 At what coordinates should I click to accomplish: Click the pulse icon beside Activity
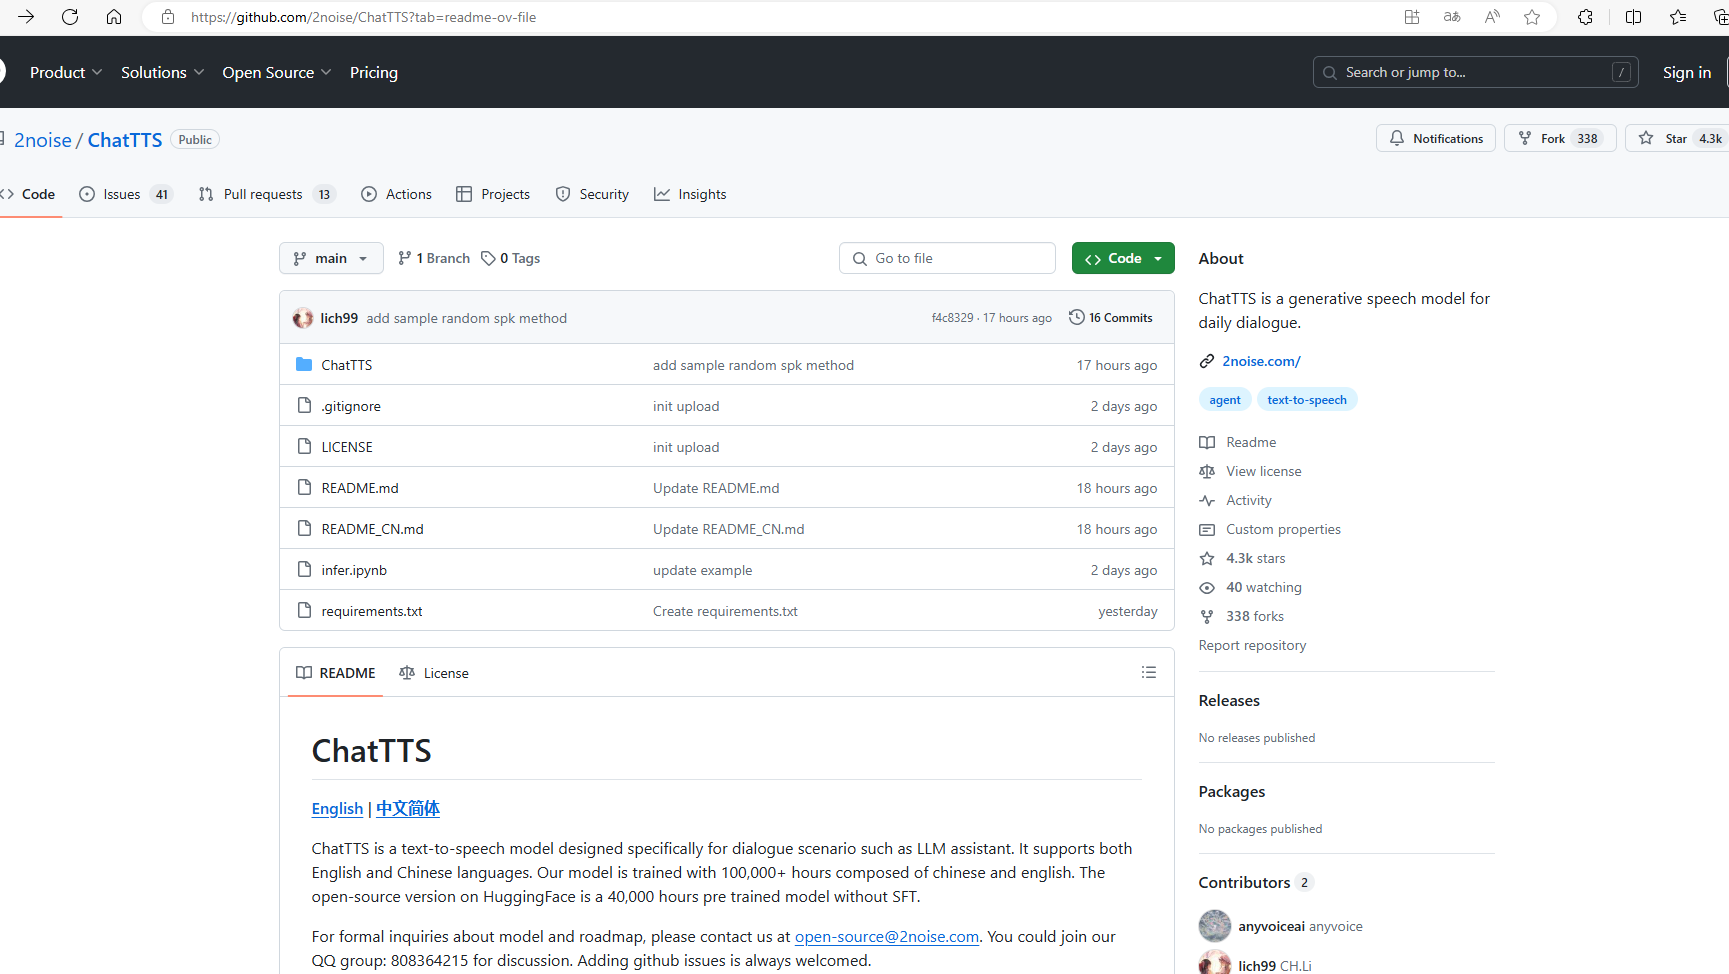click(x=1207, y=501)
